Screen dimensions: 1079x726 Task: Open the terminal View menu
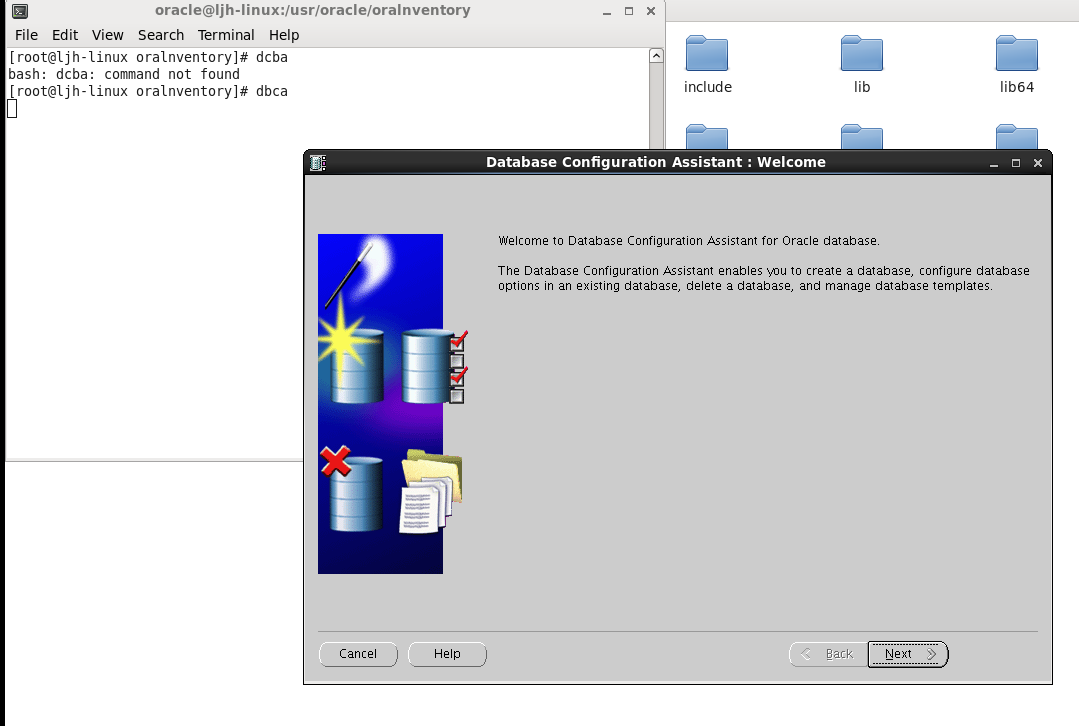click(x=107, y=35)
